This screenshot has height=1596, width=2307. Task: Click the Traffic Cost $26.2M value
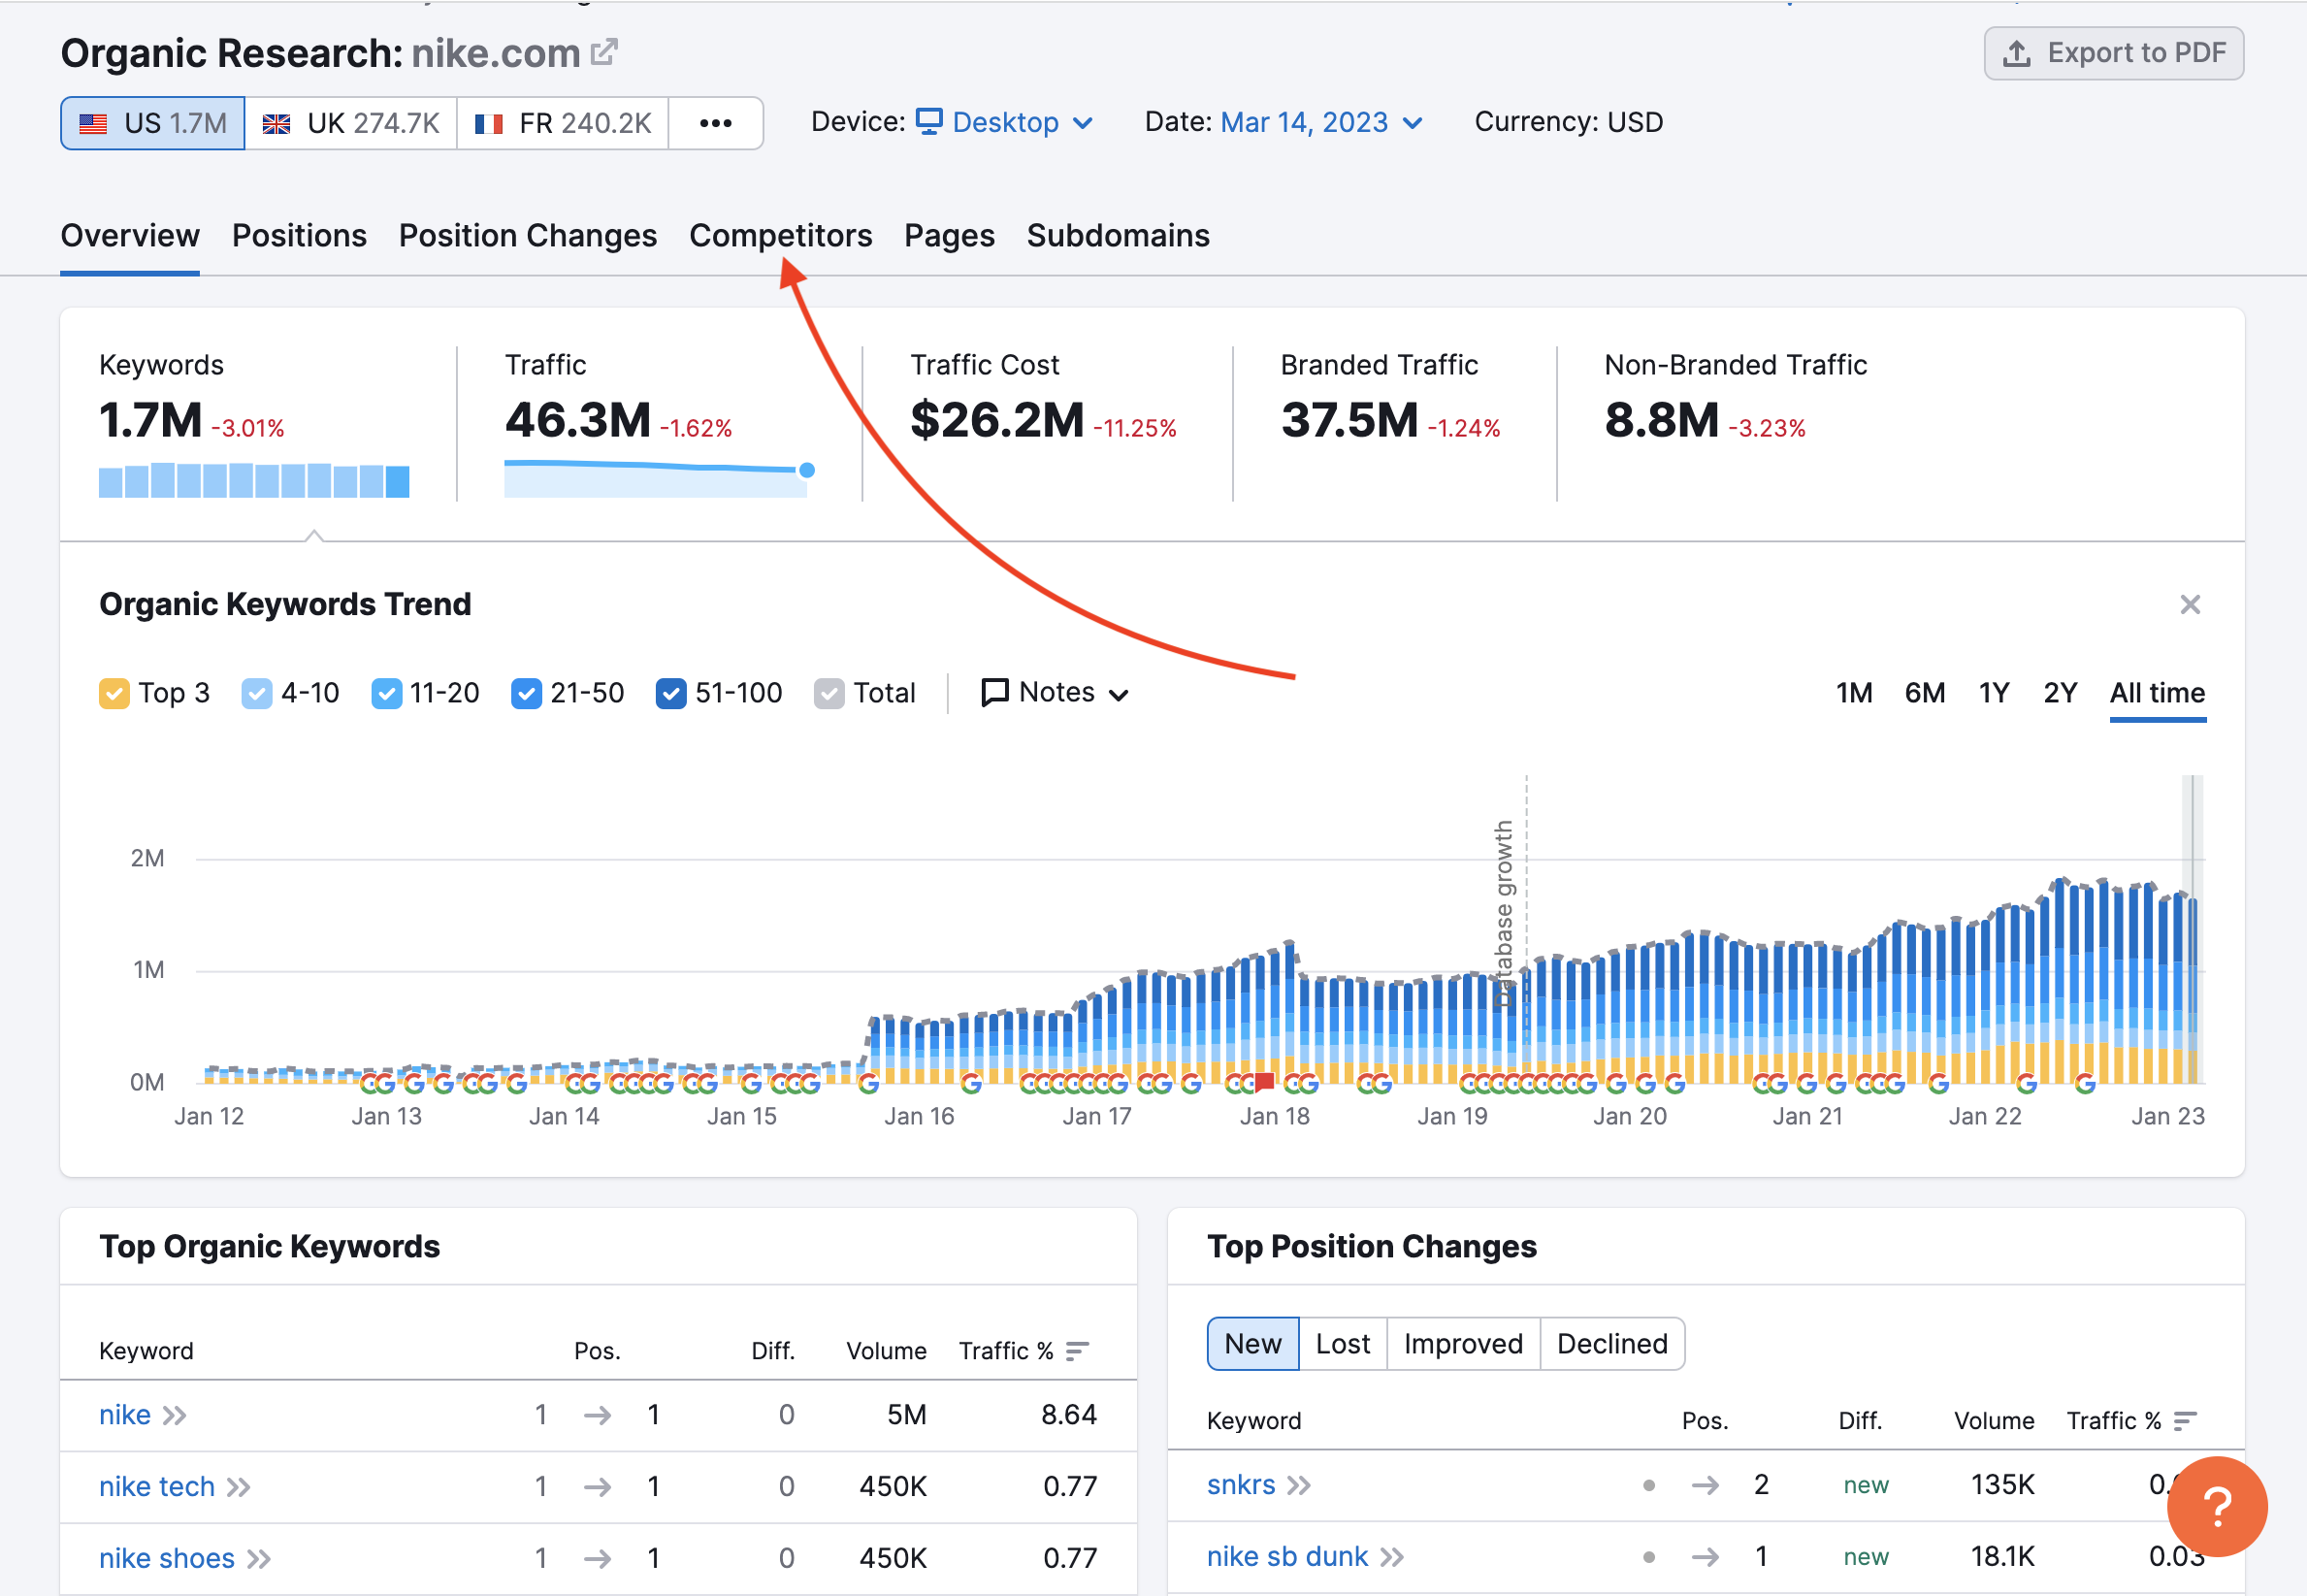(x=997, y=420)
